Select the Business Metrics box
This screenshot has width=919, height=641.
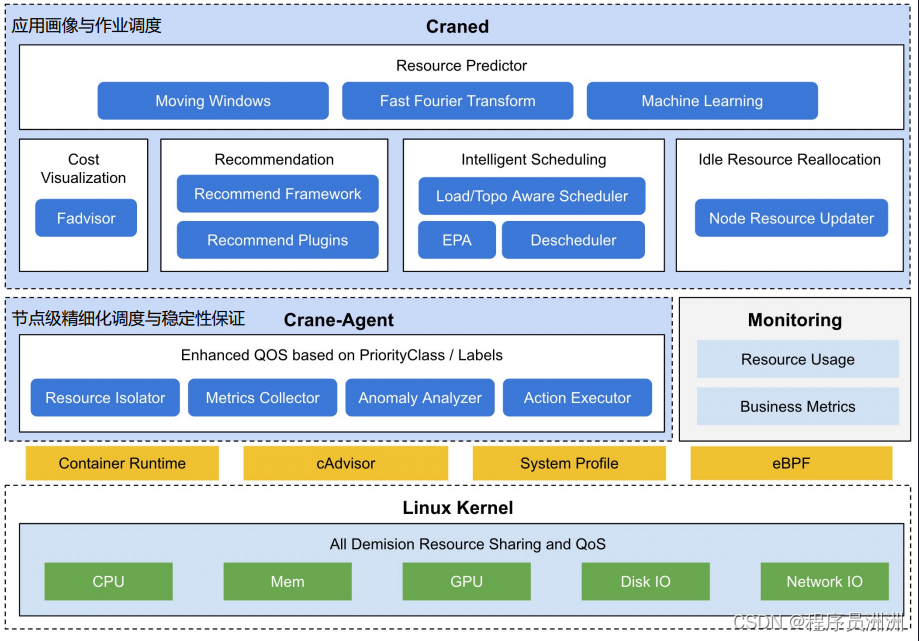(x=798, y=406)
